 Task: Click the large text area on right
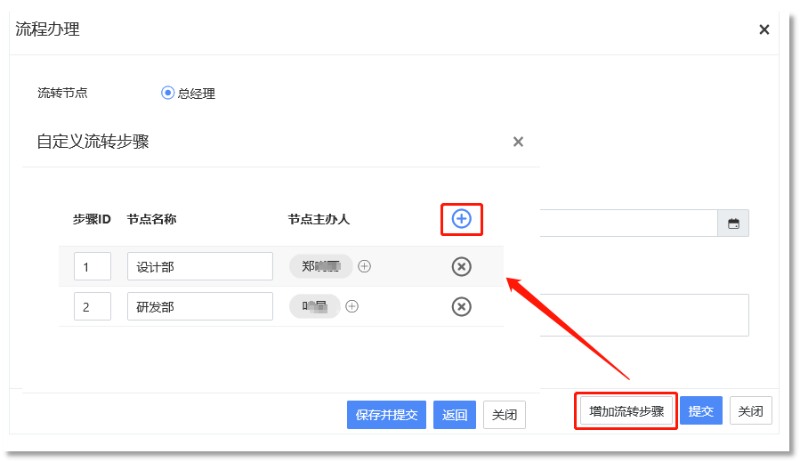point(644,315)
